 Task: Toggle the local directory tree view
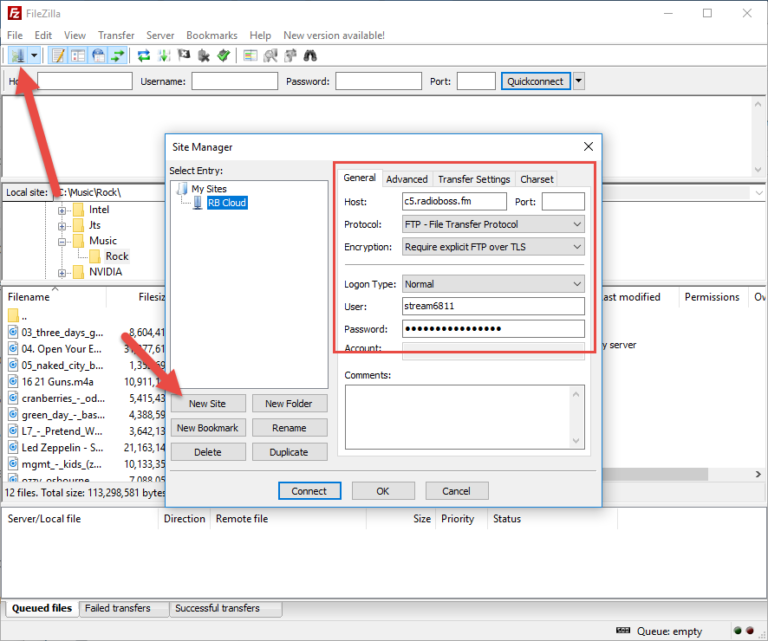[x=78, y=56]
